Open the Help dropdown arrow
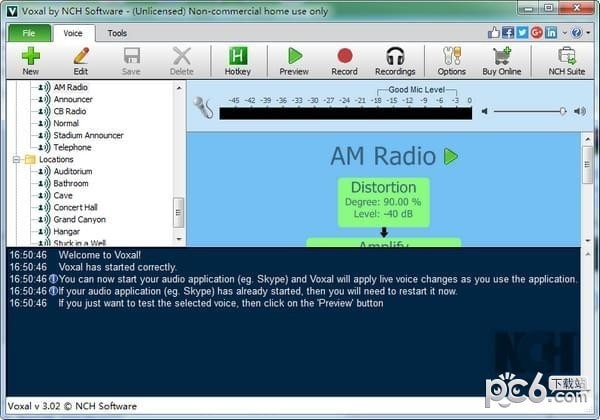 [588, 33]
